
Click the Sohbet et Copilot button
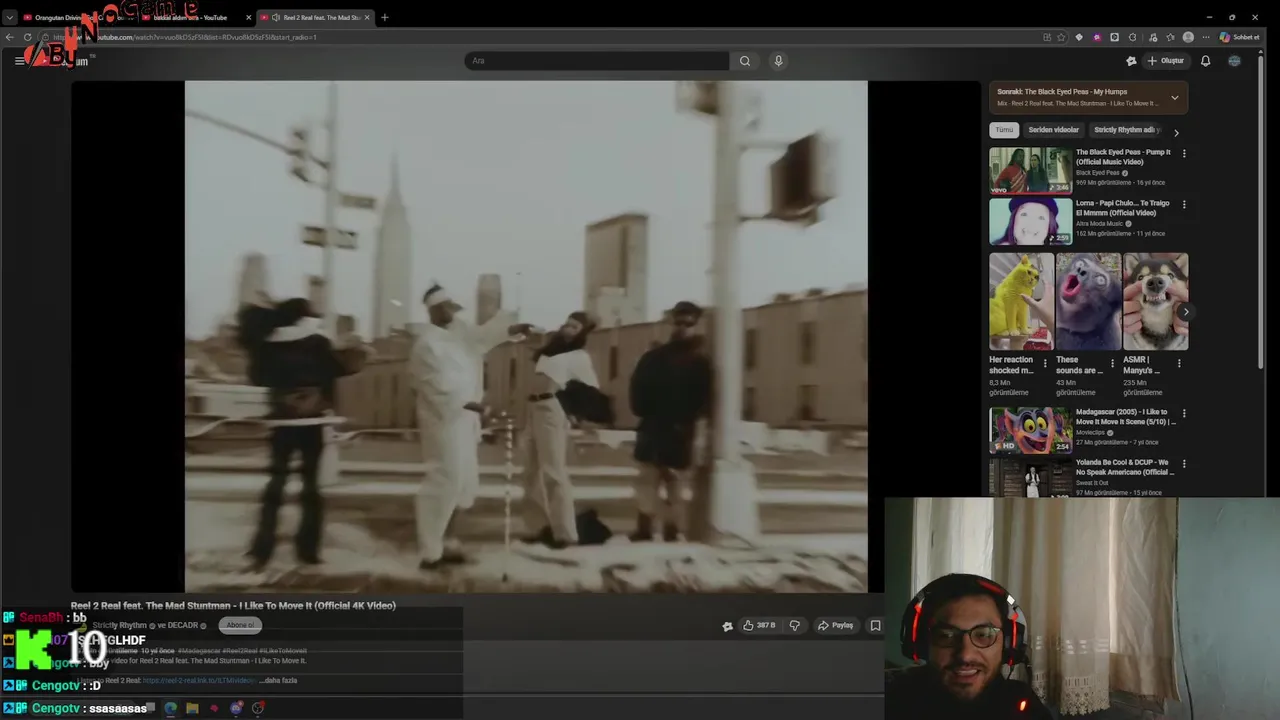1239,37
